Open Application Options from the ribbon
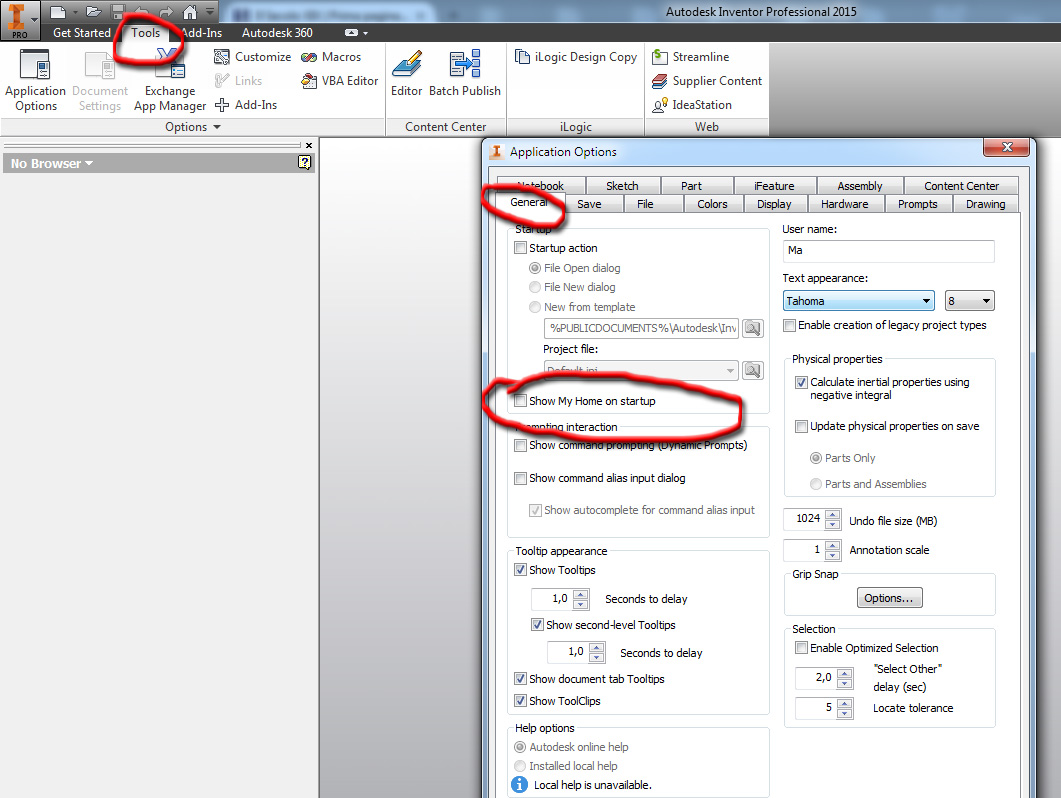Viewport: 1061px width, 798px height. [x=35, y=80]
